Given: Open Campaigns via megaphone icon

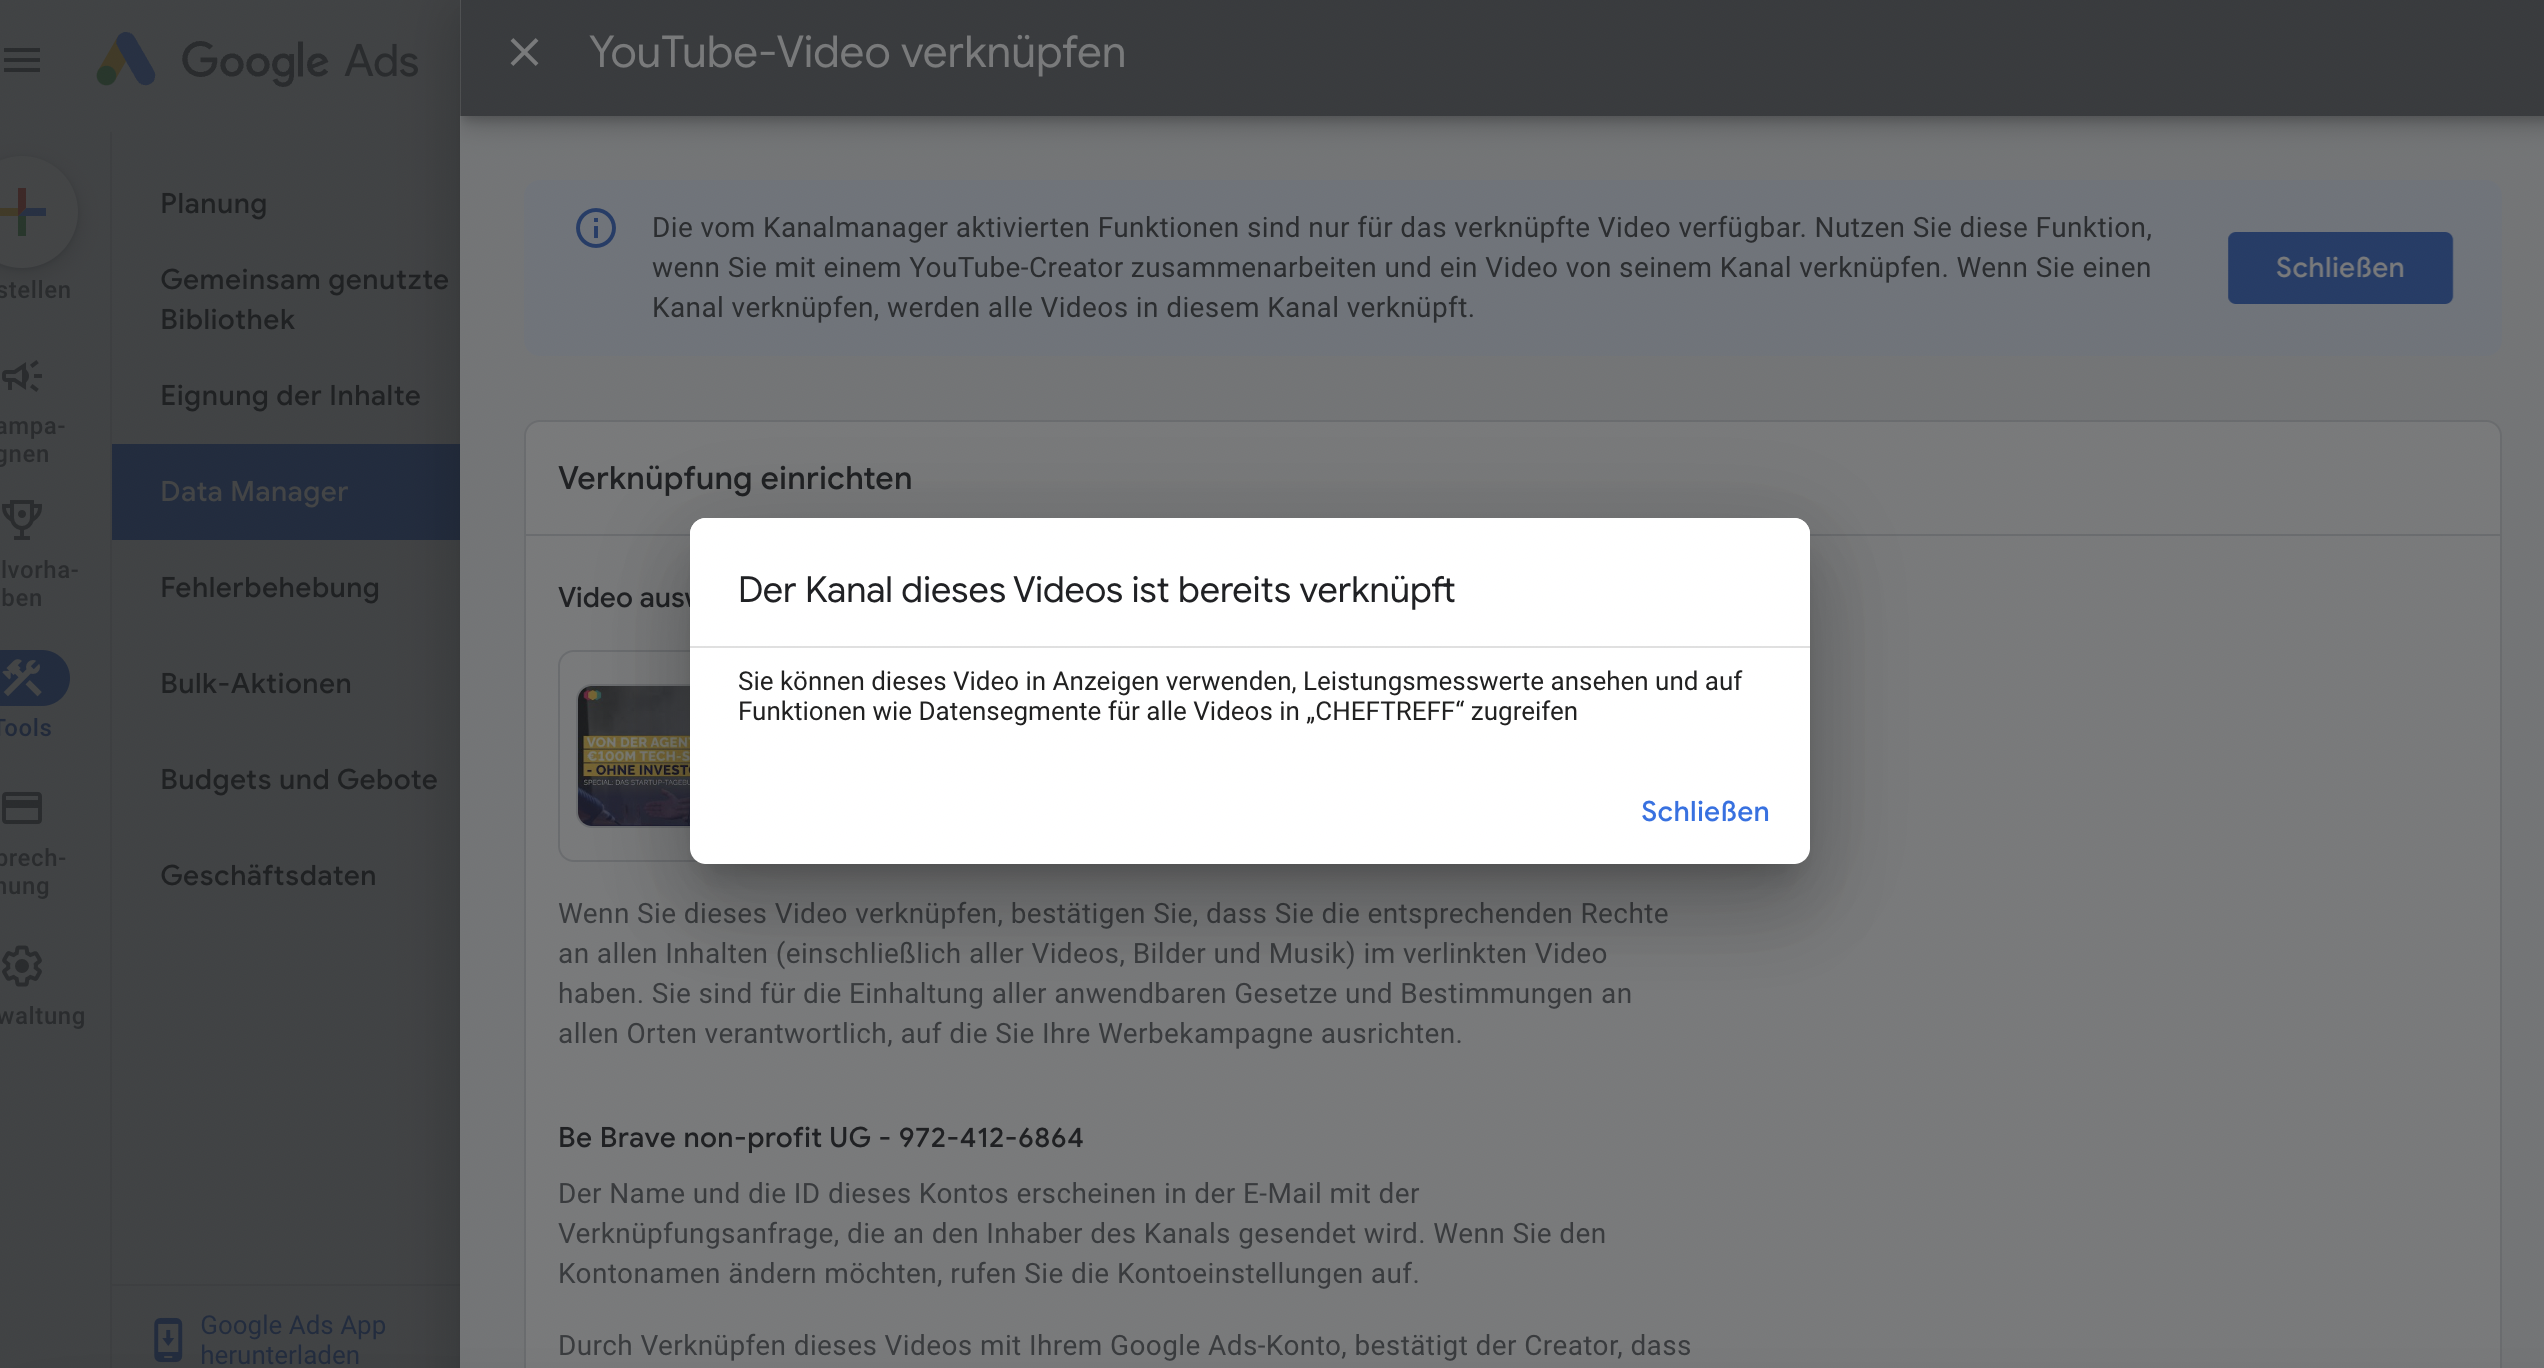Looking at the screenshot, I should point(22,376).
